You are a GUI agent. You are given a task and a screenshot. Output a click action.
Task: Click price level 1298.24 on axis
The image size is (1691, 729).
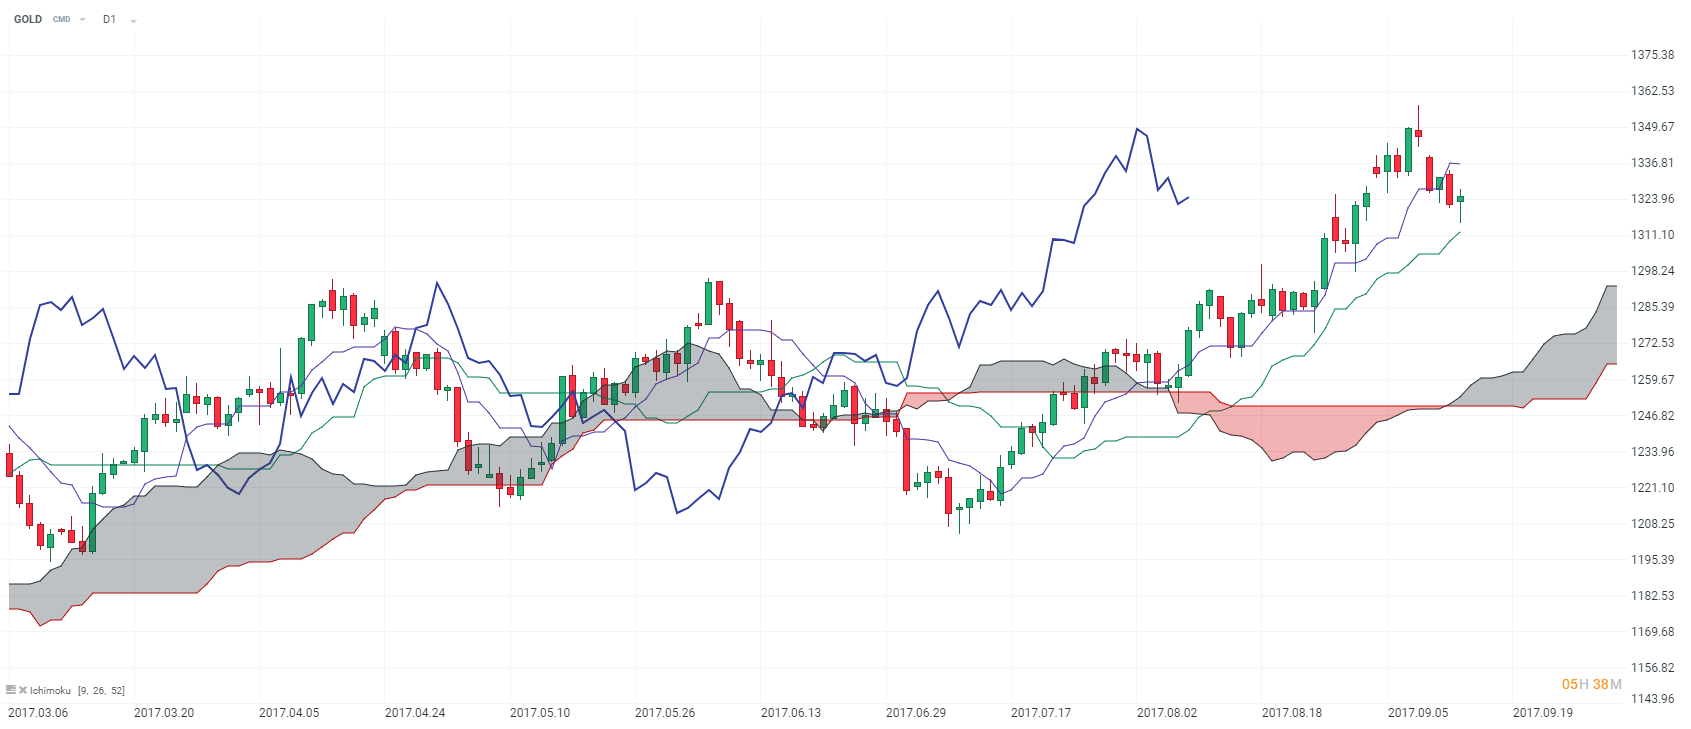coord(1652,271)
